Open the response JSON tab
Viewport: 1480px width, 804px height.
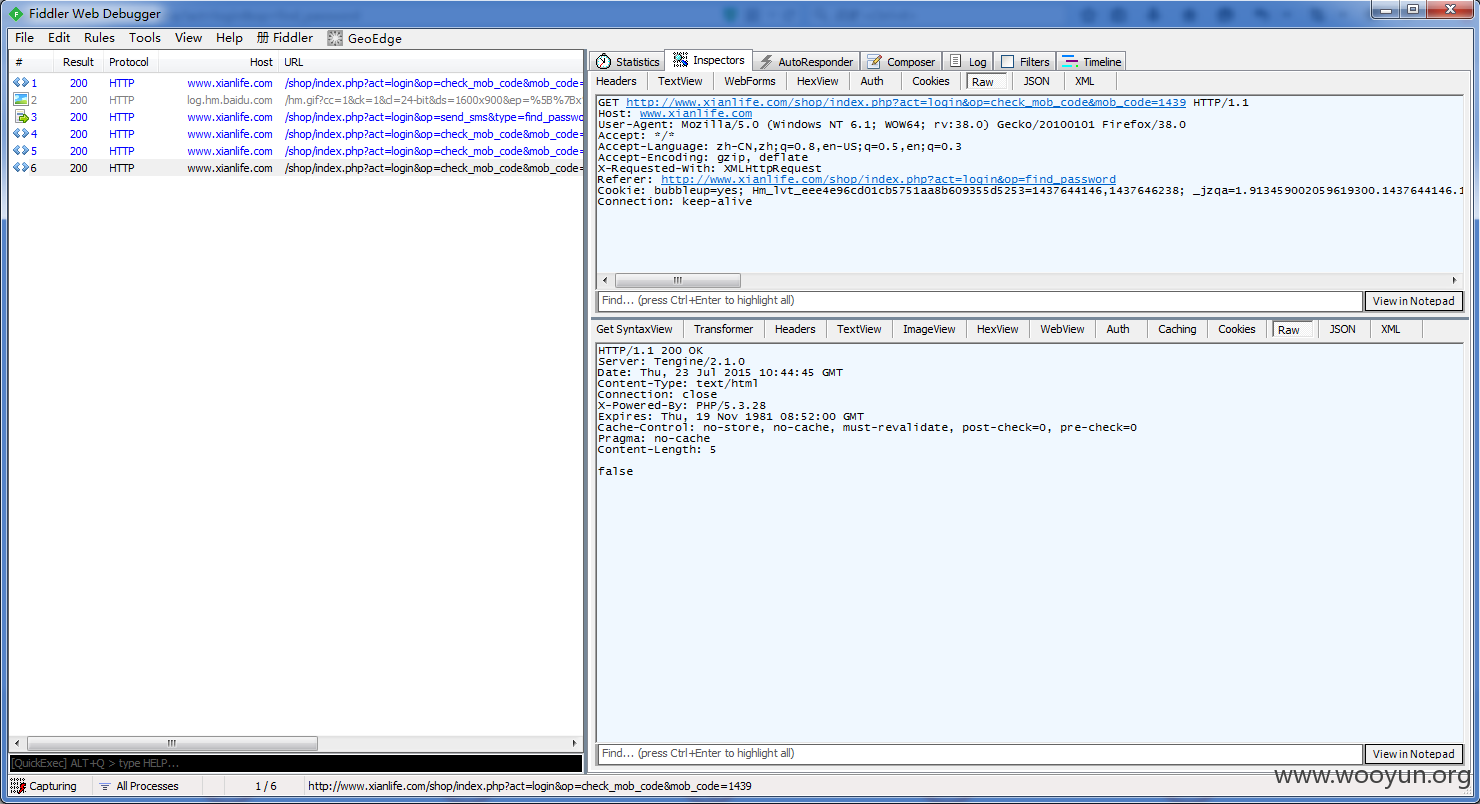click(1343, 329)
